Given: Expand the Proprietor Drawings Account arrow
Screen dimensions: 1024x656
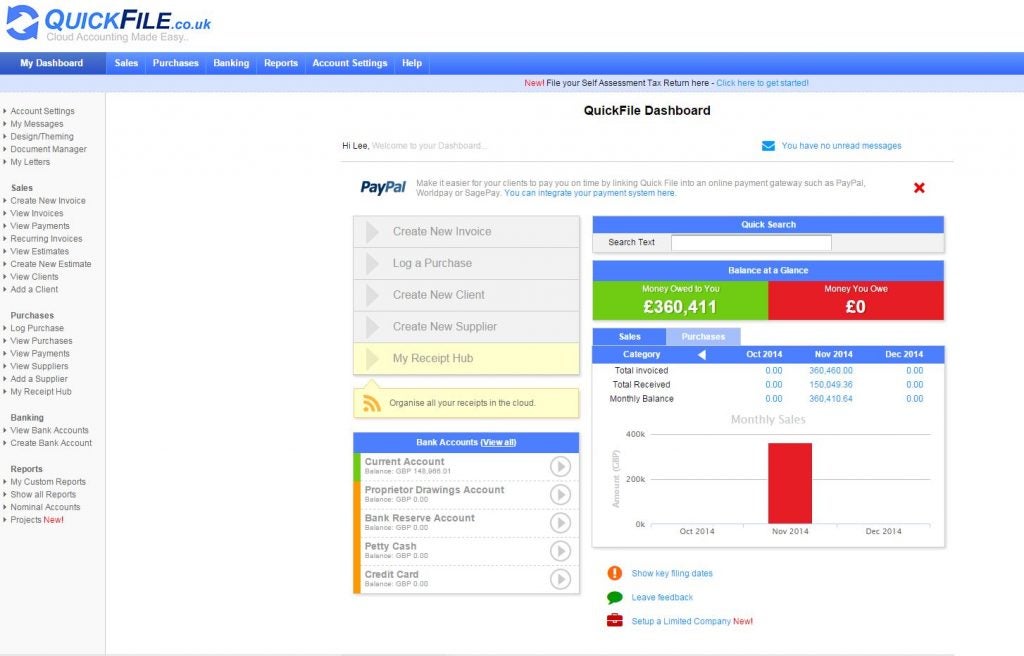Looking at the screenshot, I should [x=561, y=494].
